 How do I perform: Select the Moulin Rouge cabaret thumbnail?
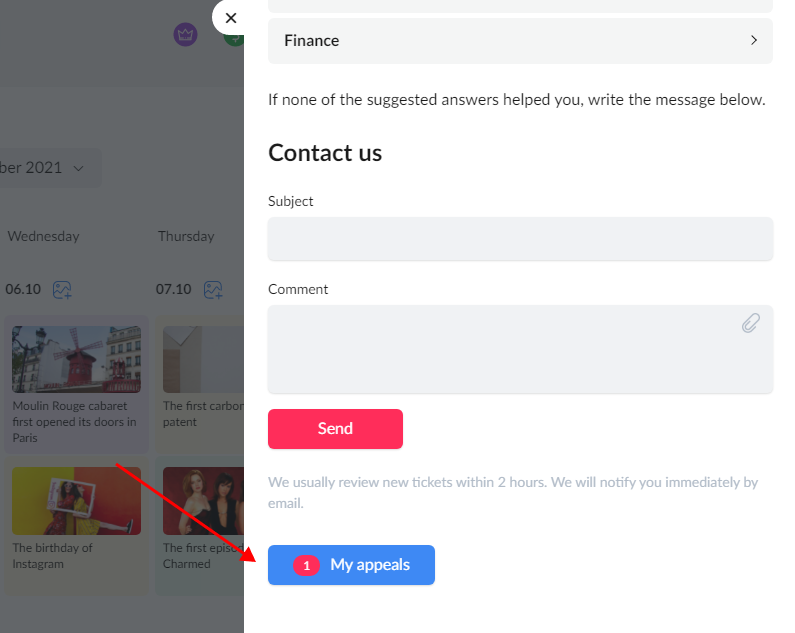coord(77,359)
